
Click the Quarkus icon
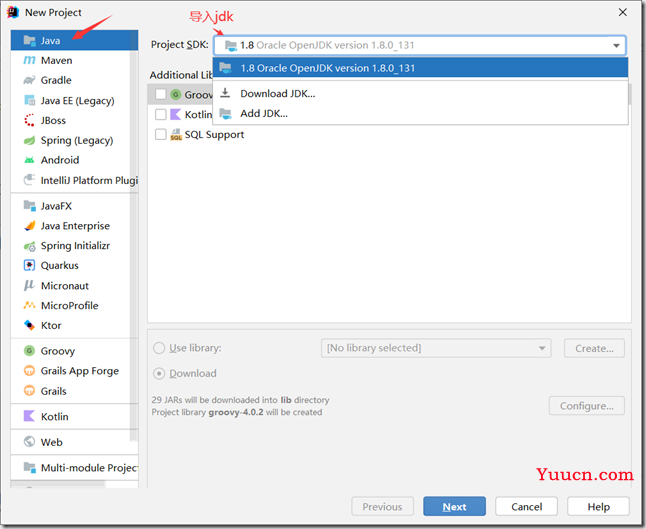(x=29, y=265)
